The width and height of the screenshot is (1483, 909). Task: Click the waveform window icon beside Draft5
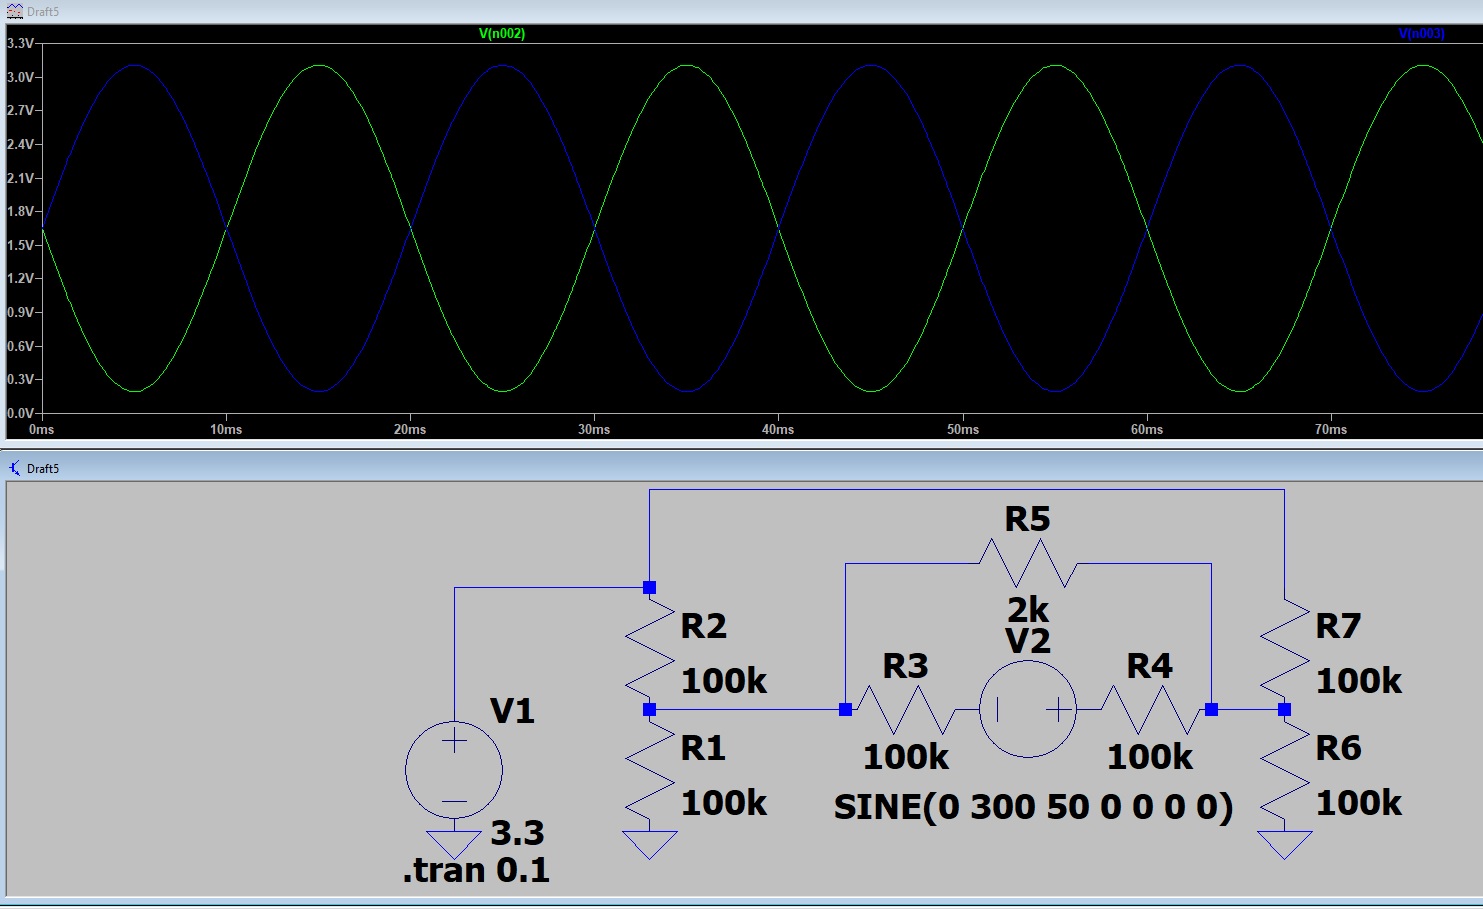[14, 12]
